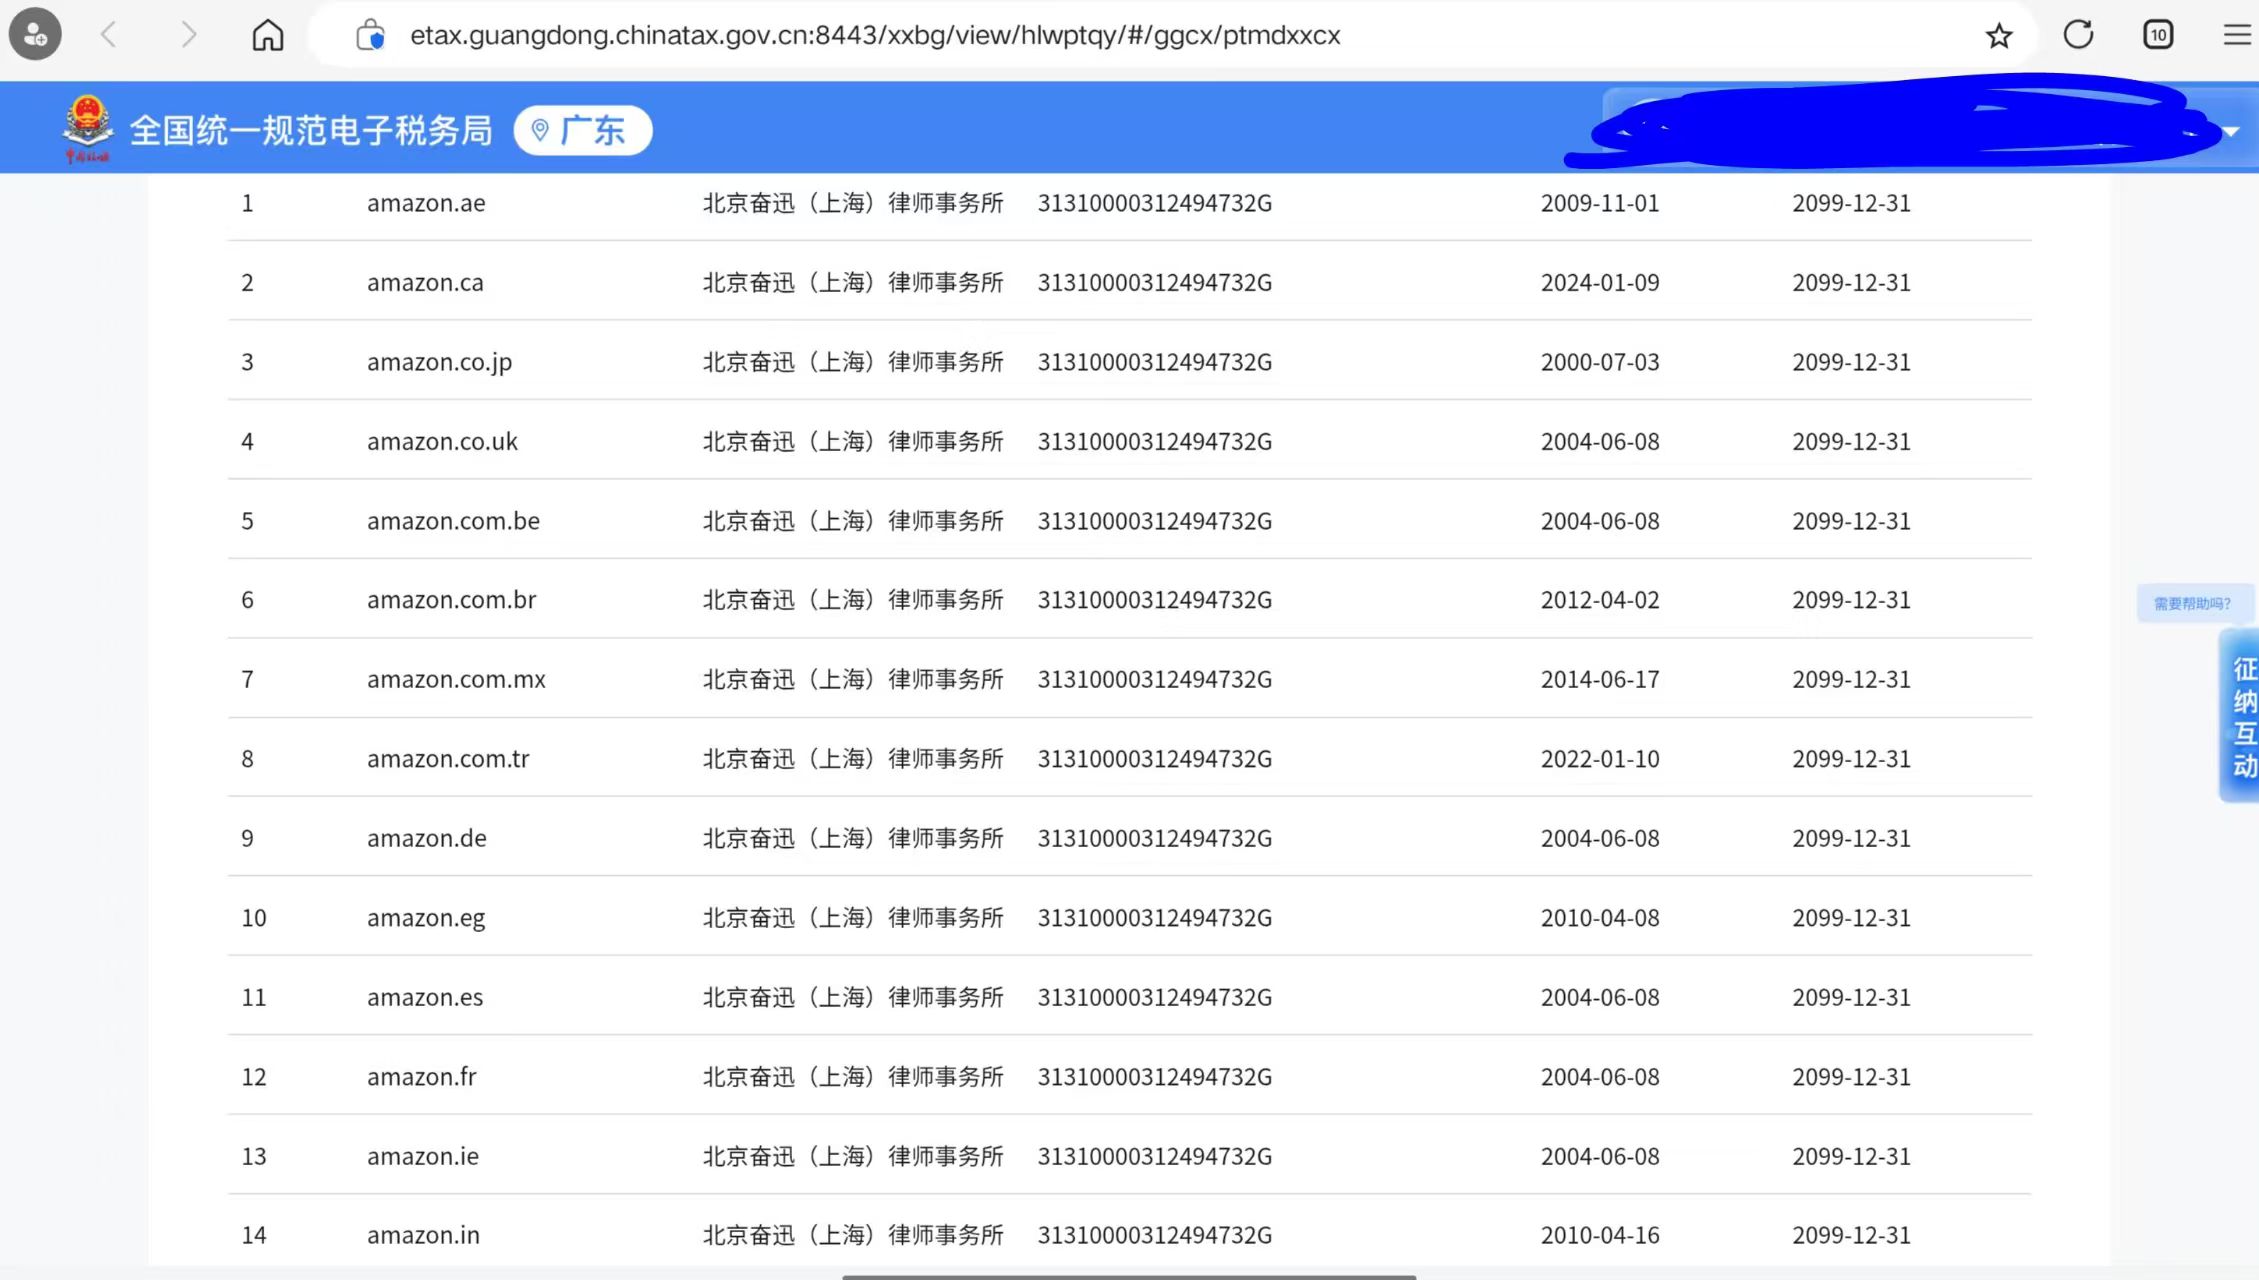This screenshot has width=2259, height=1280.
Task: Select the credit code in the amazon.ae row
Action: (1154, 202)
